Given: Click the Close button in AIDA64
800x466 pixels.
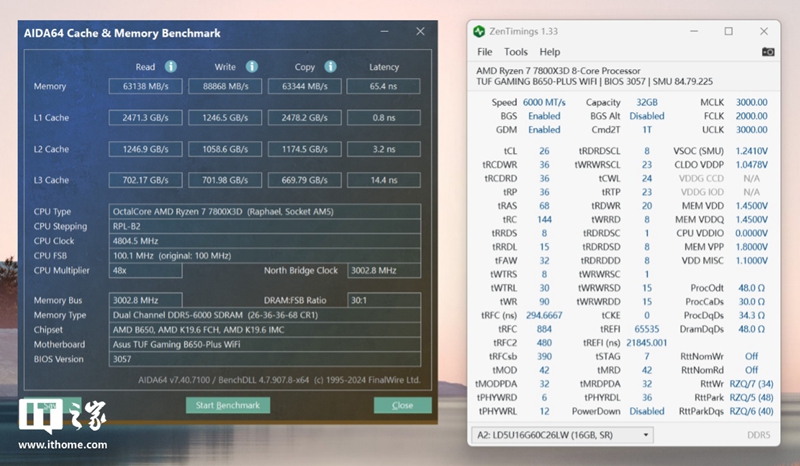Looking at the screenshot, I should [402, 405].
